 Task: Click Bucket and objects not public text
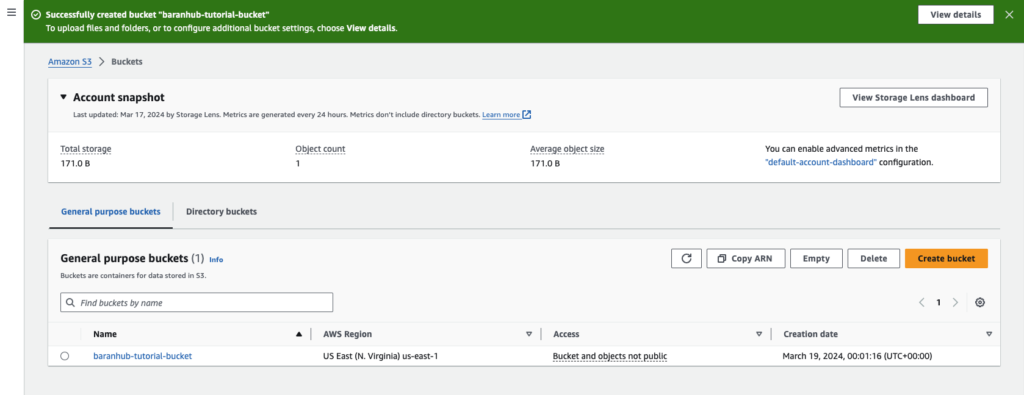610,356
